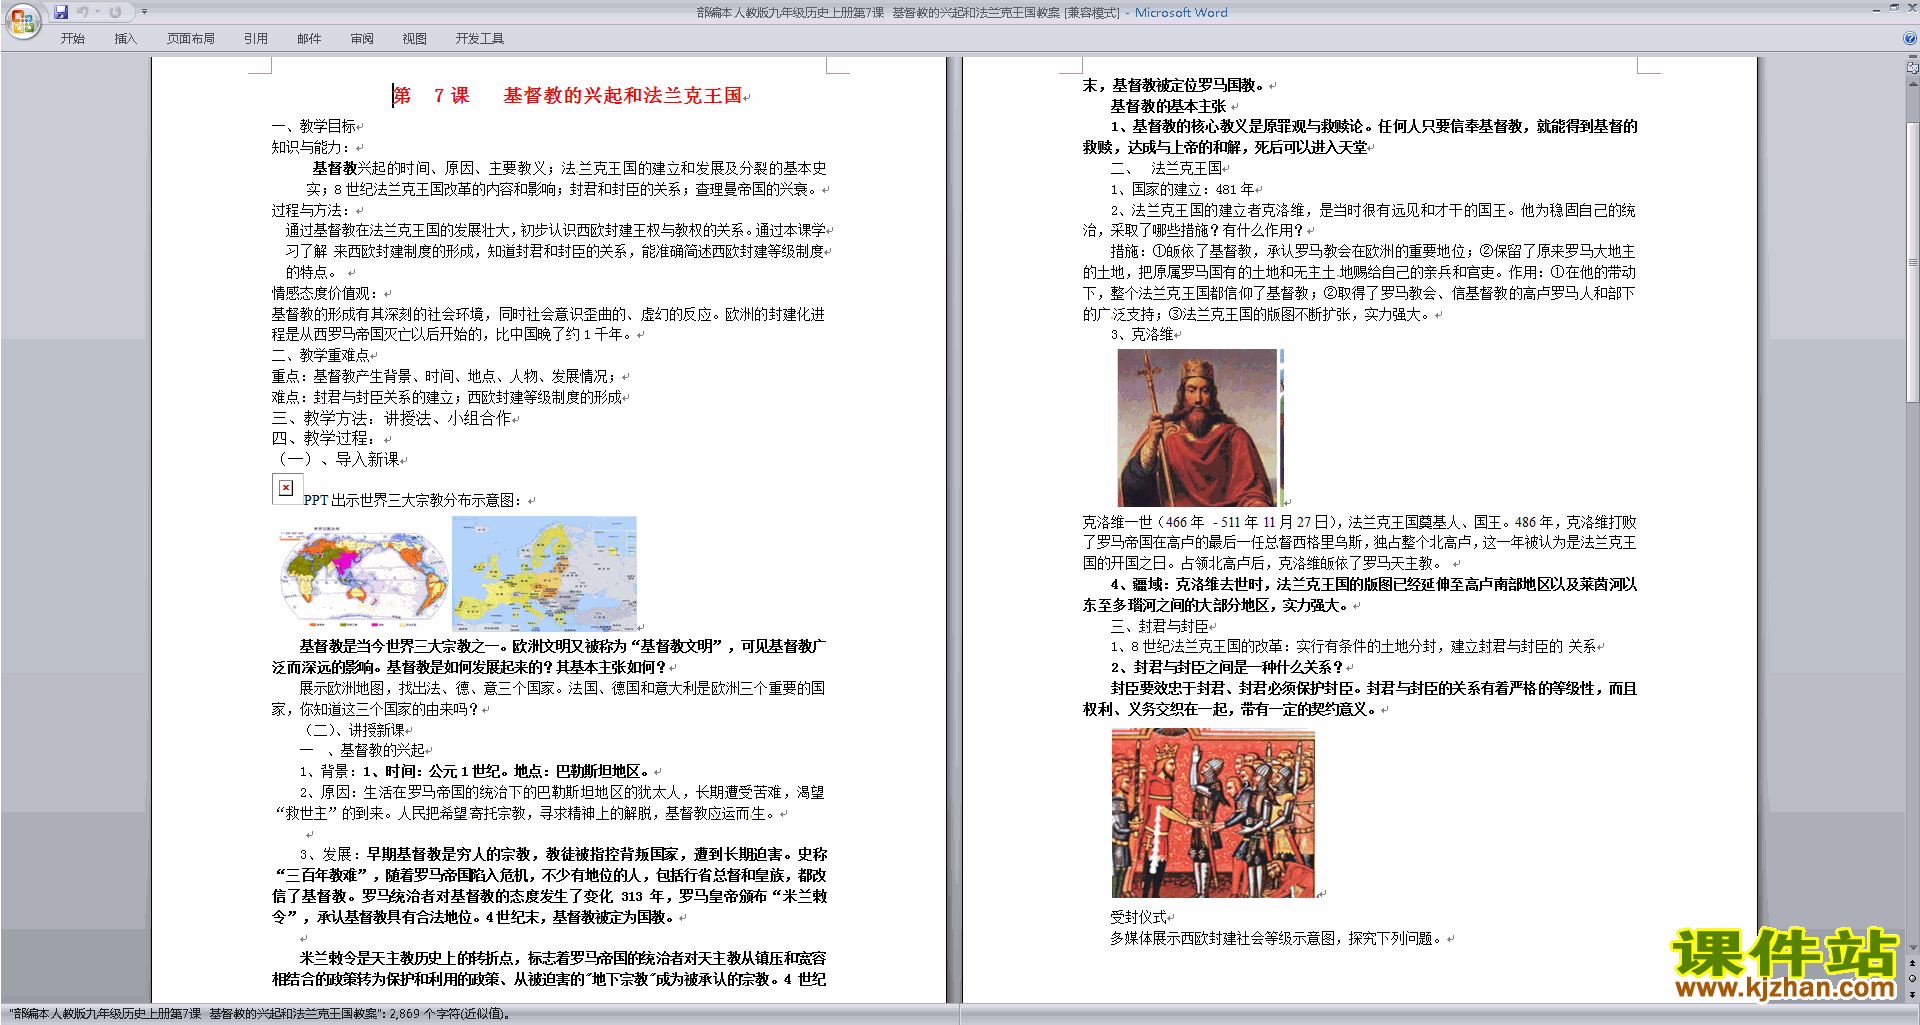
Task: Click the broken image placeholder before PPT text
Action: (287, 488)
